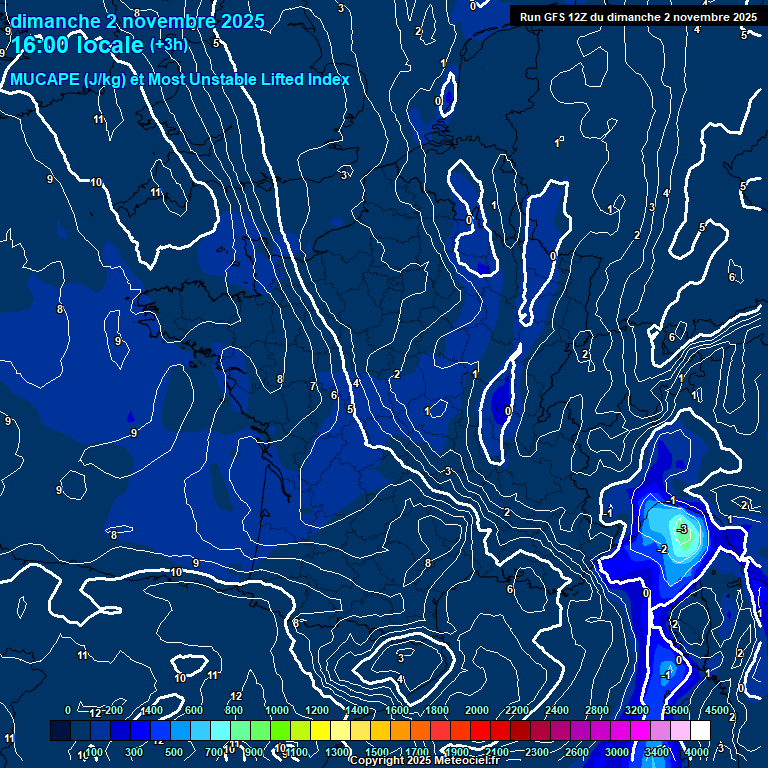Click the '3400' legend value
Screen dimensions: 768x768
(657, 752)
